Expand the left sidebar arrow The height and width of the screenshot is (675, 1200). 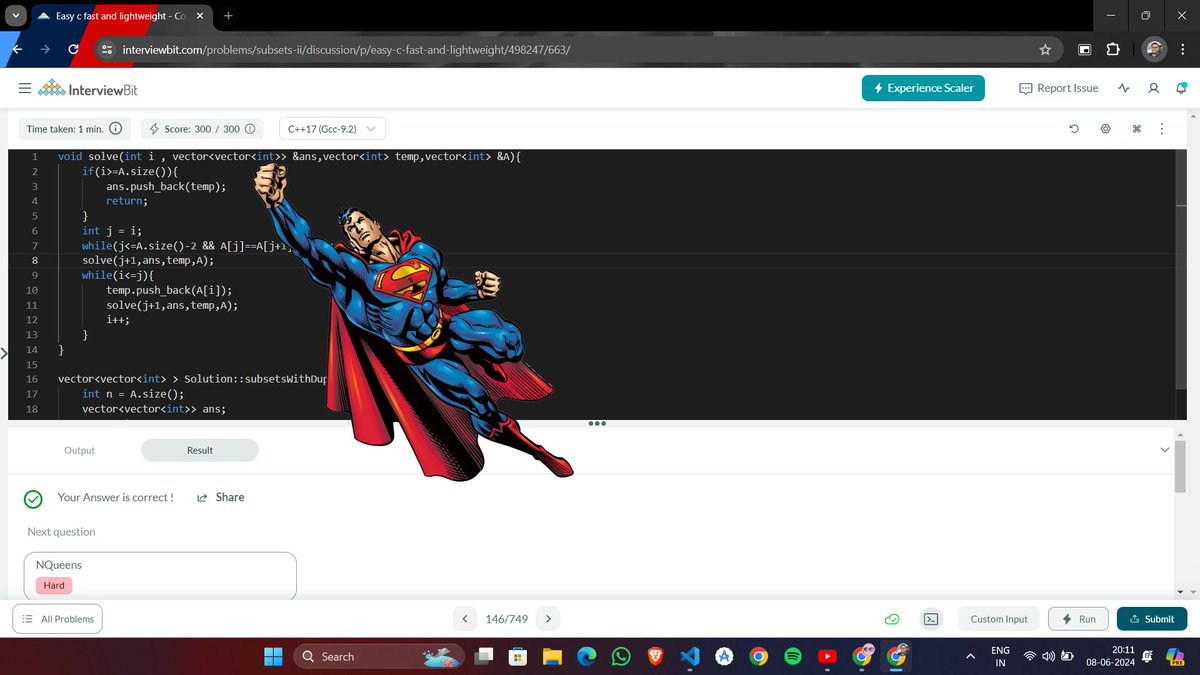pos(3,352)
